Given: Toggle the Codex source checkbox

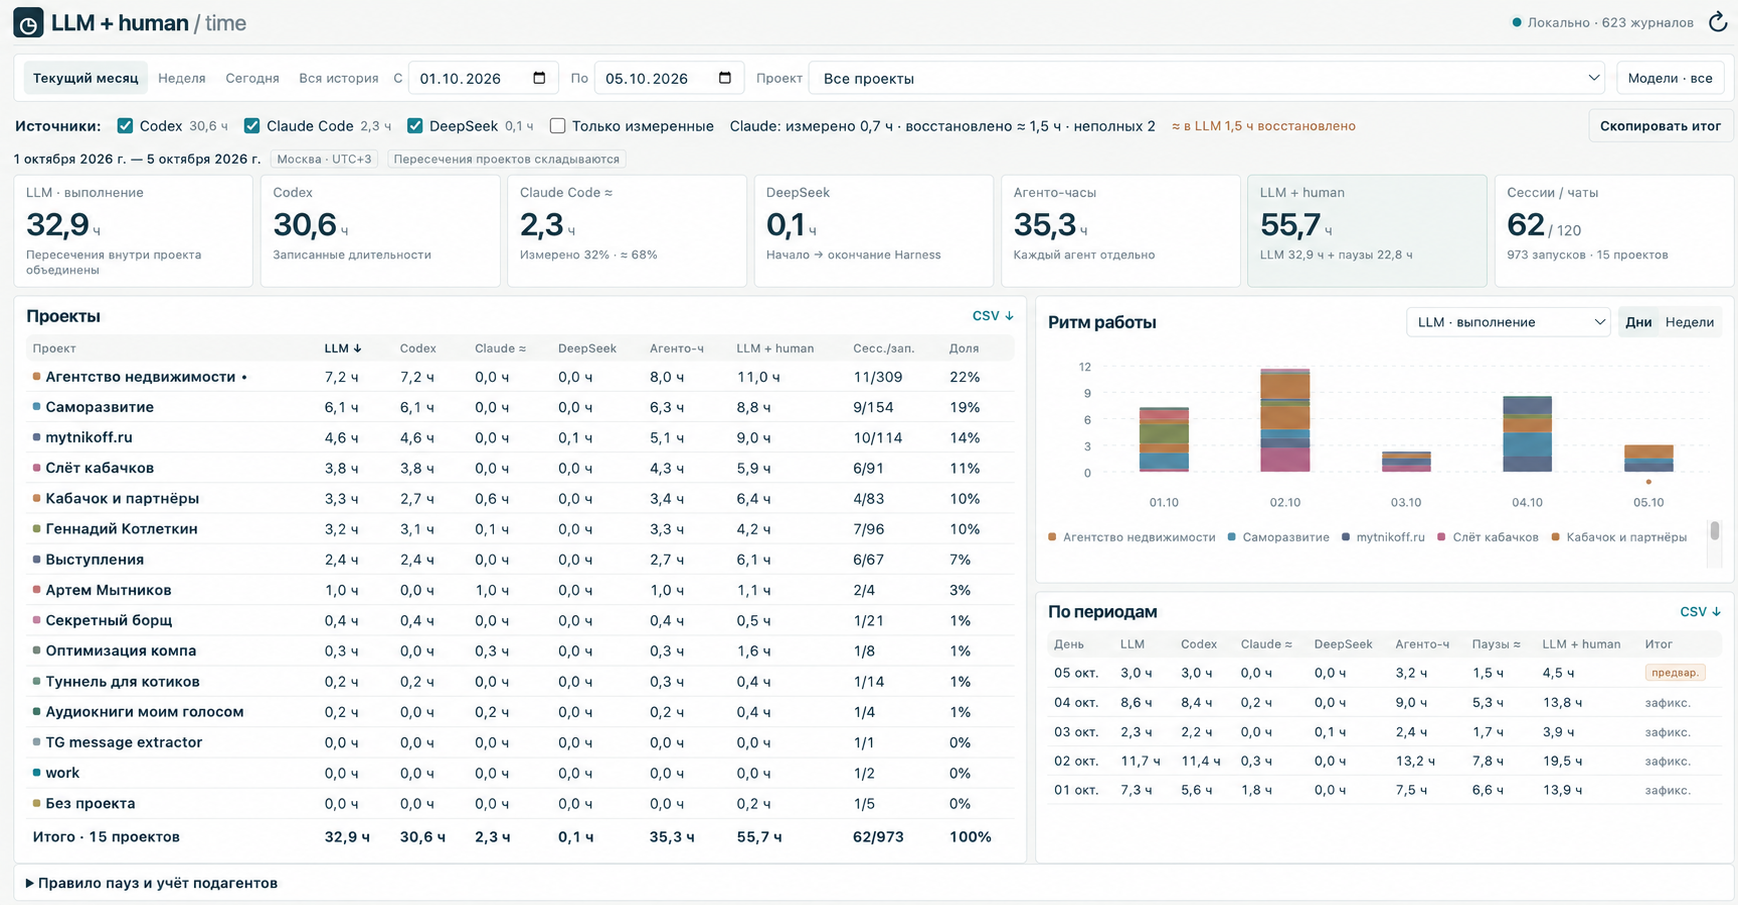Looking at the screenshot, I should [125, 126].
